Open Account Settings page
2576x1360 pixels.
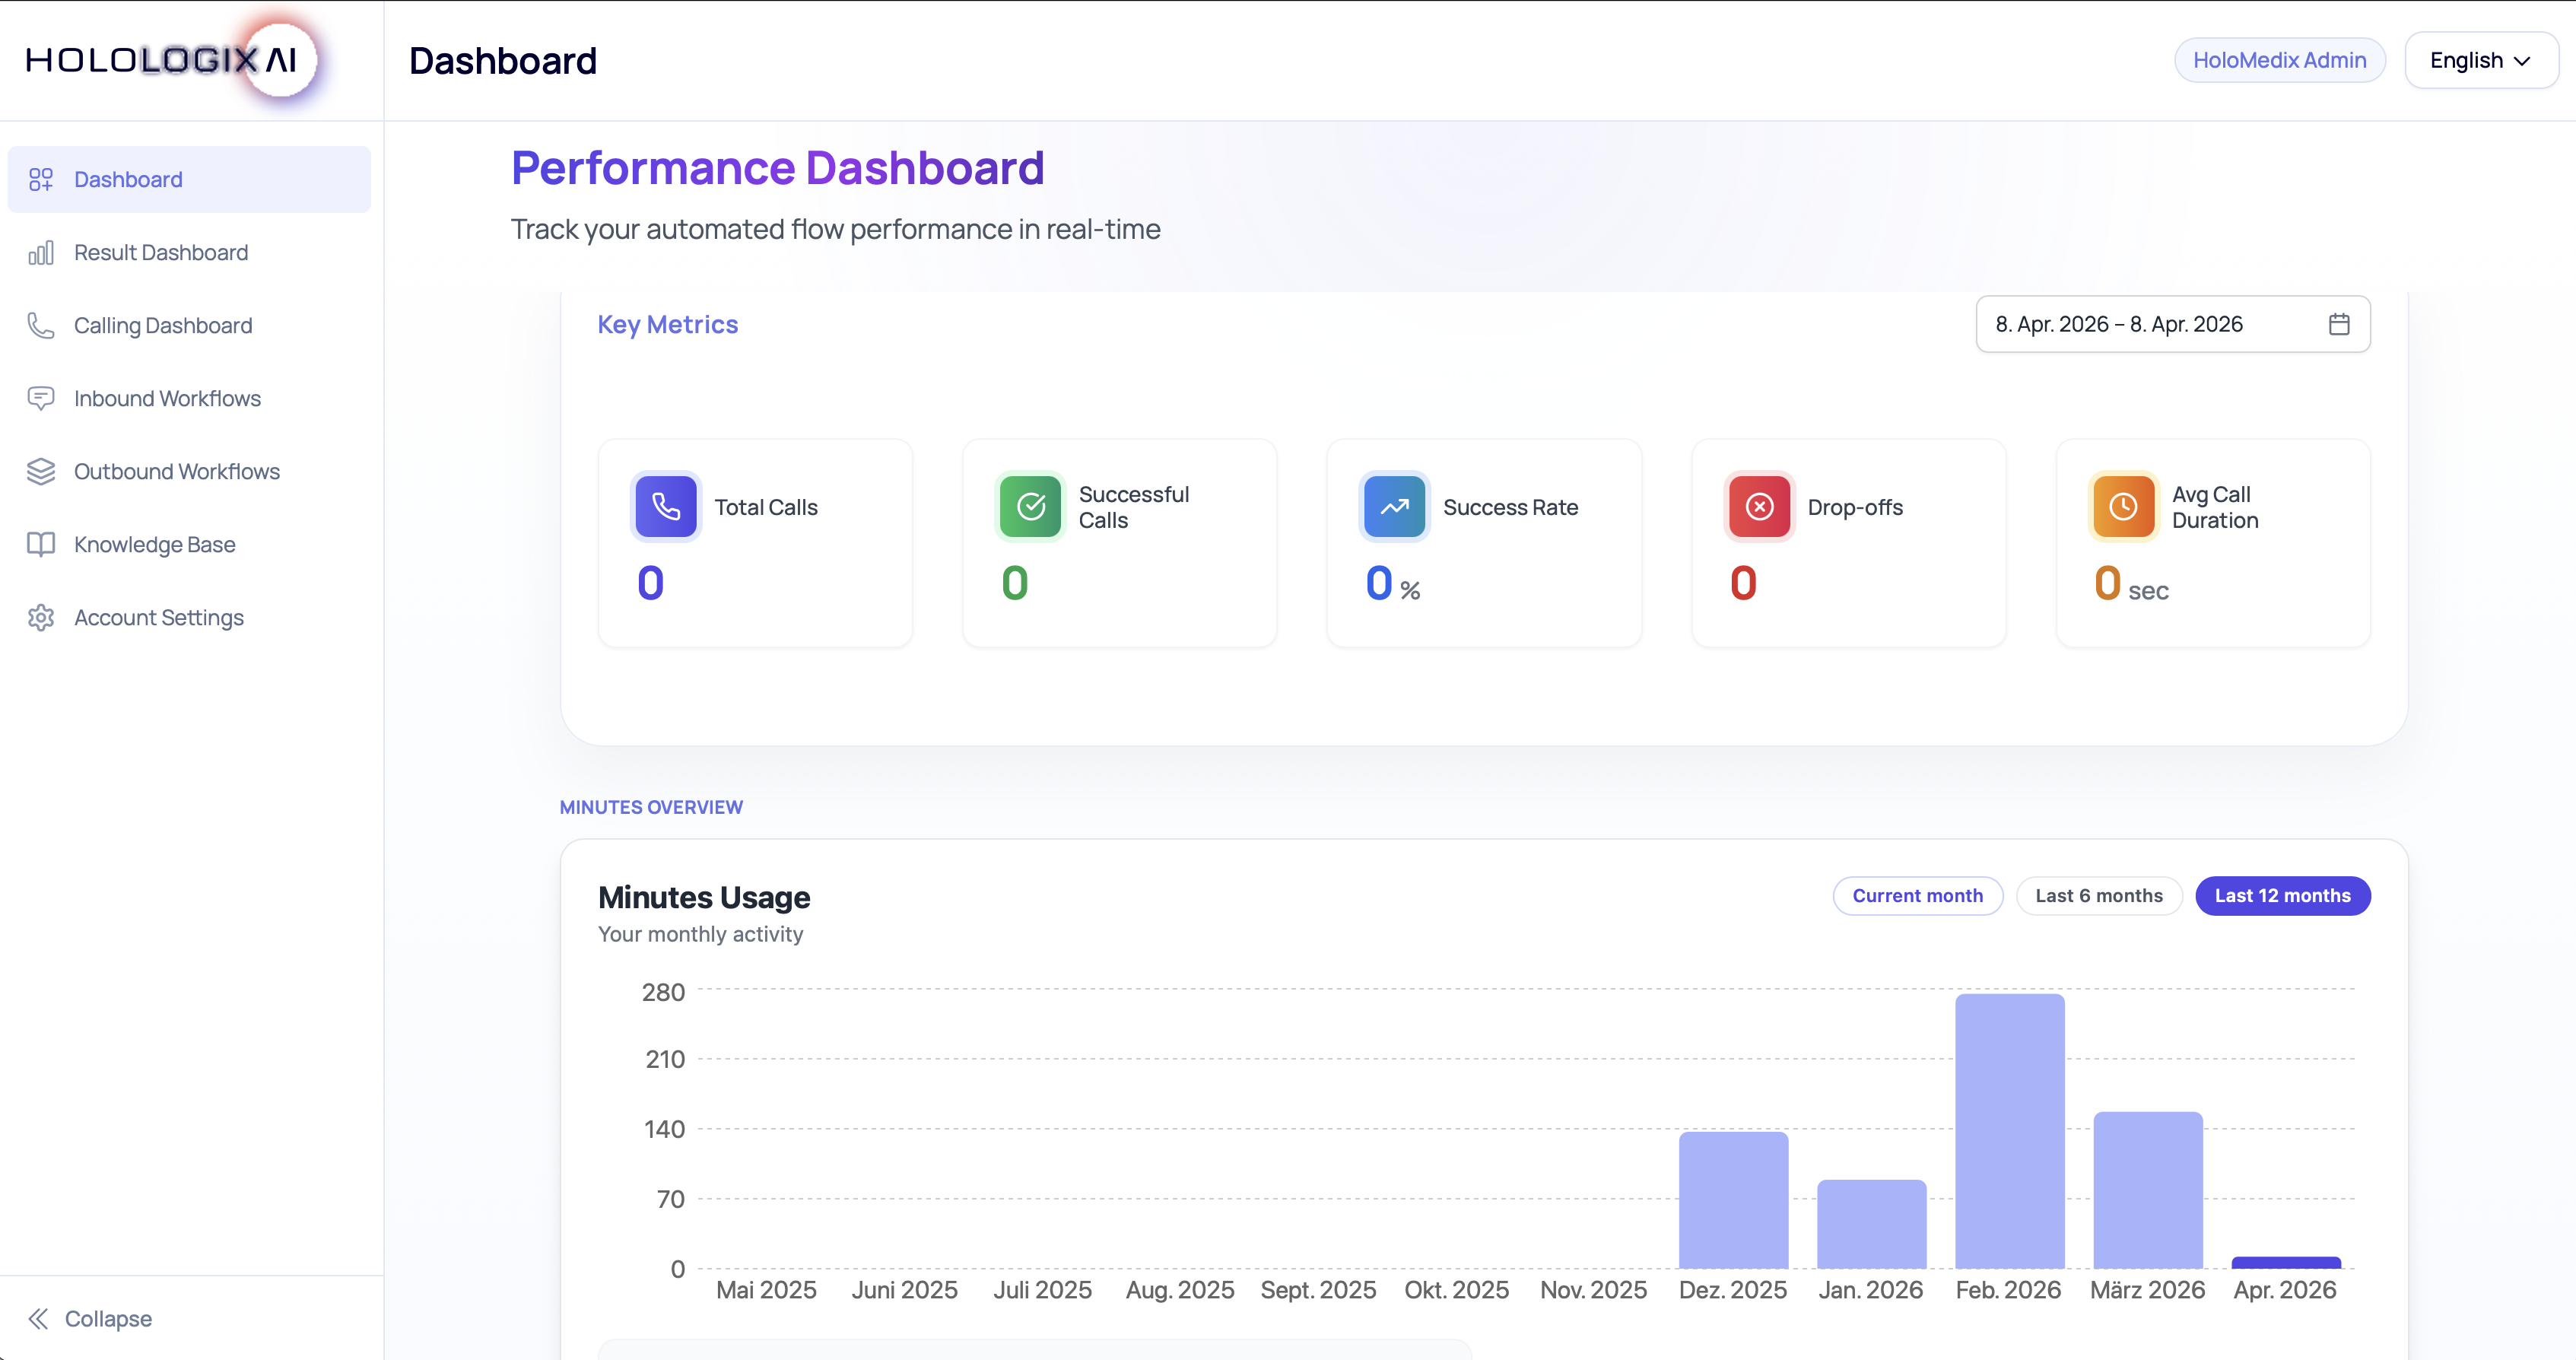(158, 617)
